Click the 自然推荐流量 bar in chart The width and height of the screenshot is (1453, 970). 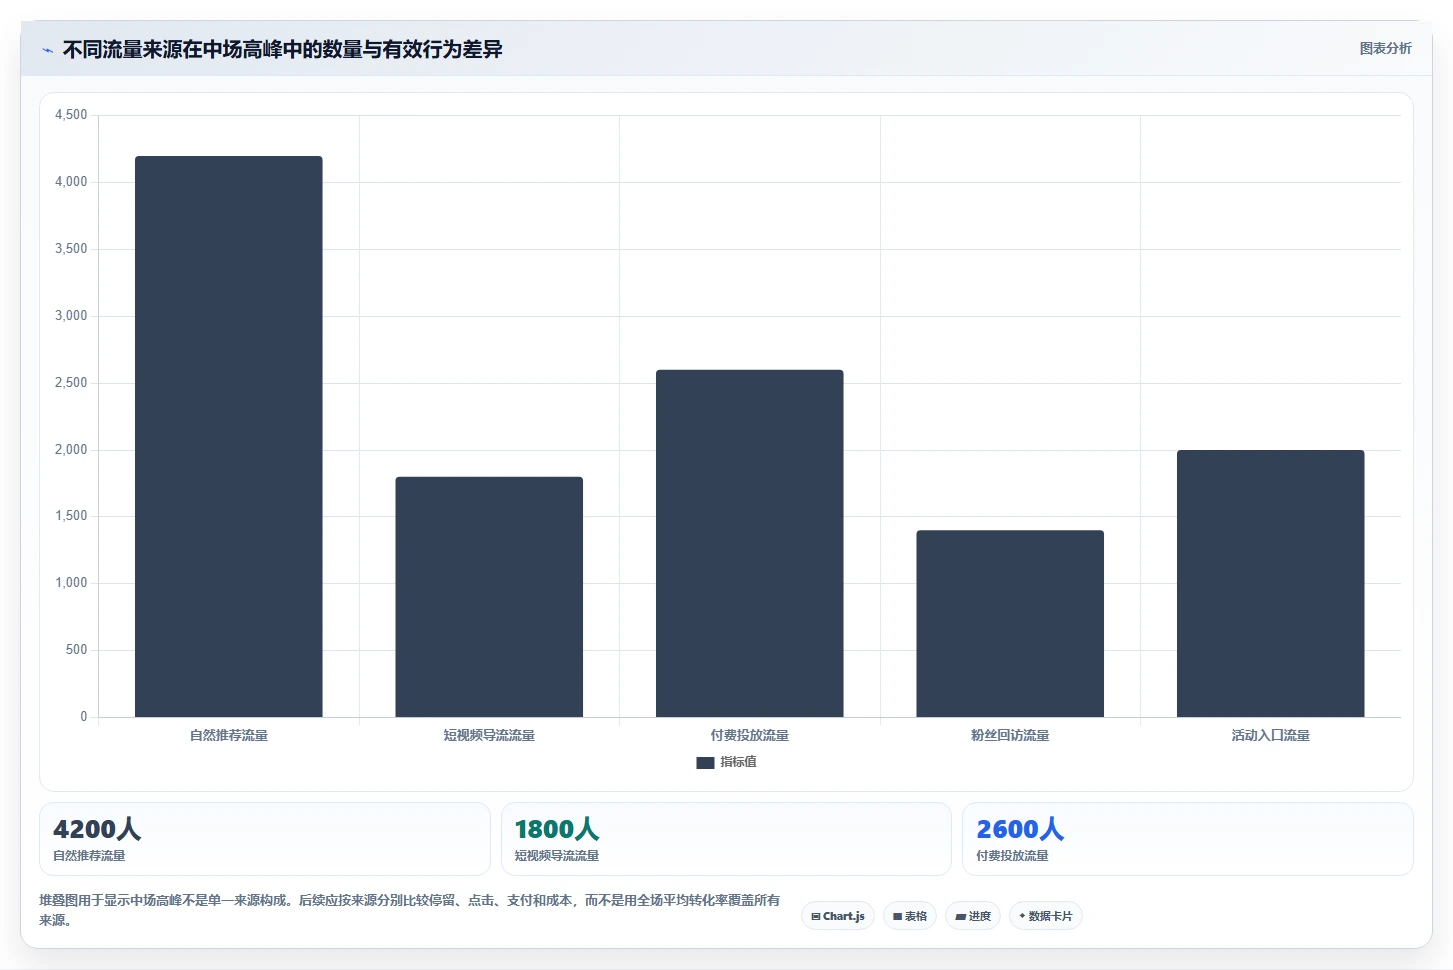click(x=229, y=436)
